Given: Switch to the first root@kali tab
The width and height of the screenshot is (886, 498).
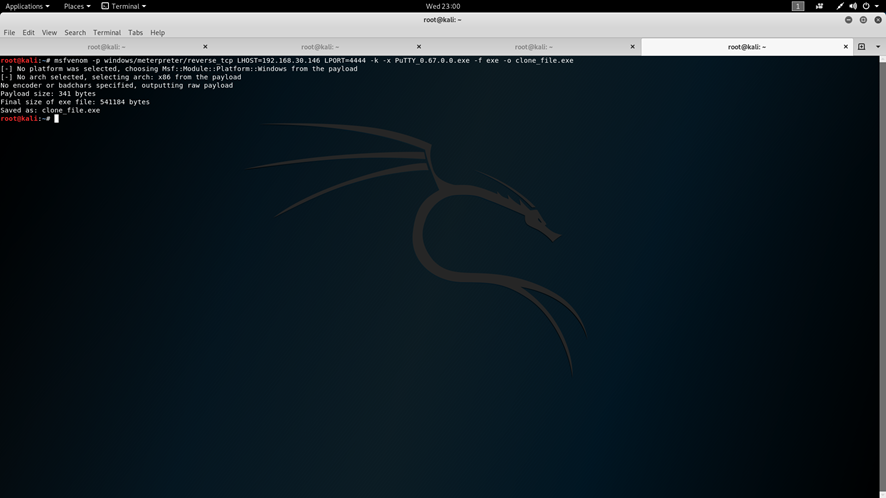Looking at the screenshot, I should point(107,47).
